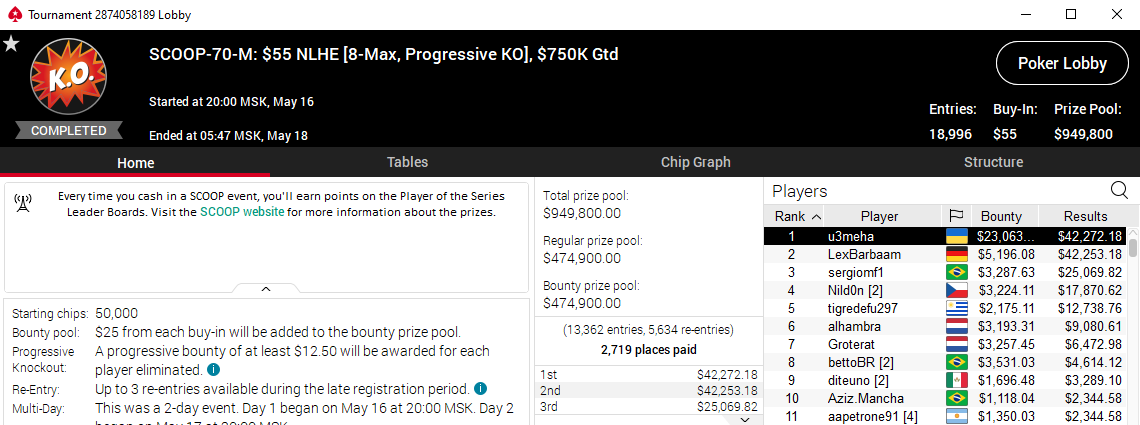Click the Progressive Knockout info icon

[213, 370]
